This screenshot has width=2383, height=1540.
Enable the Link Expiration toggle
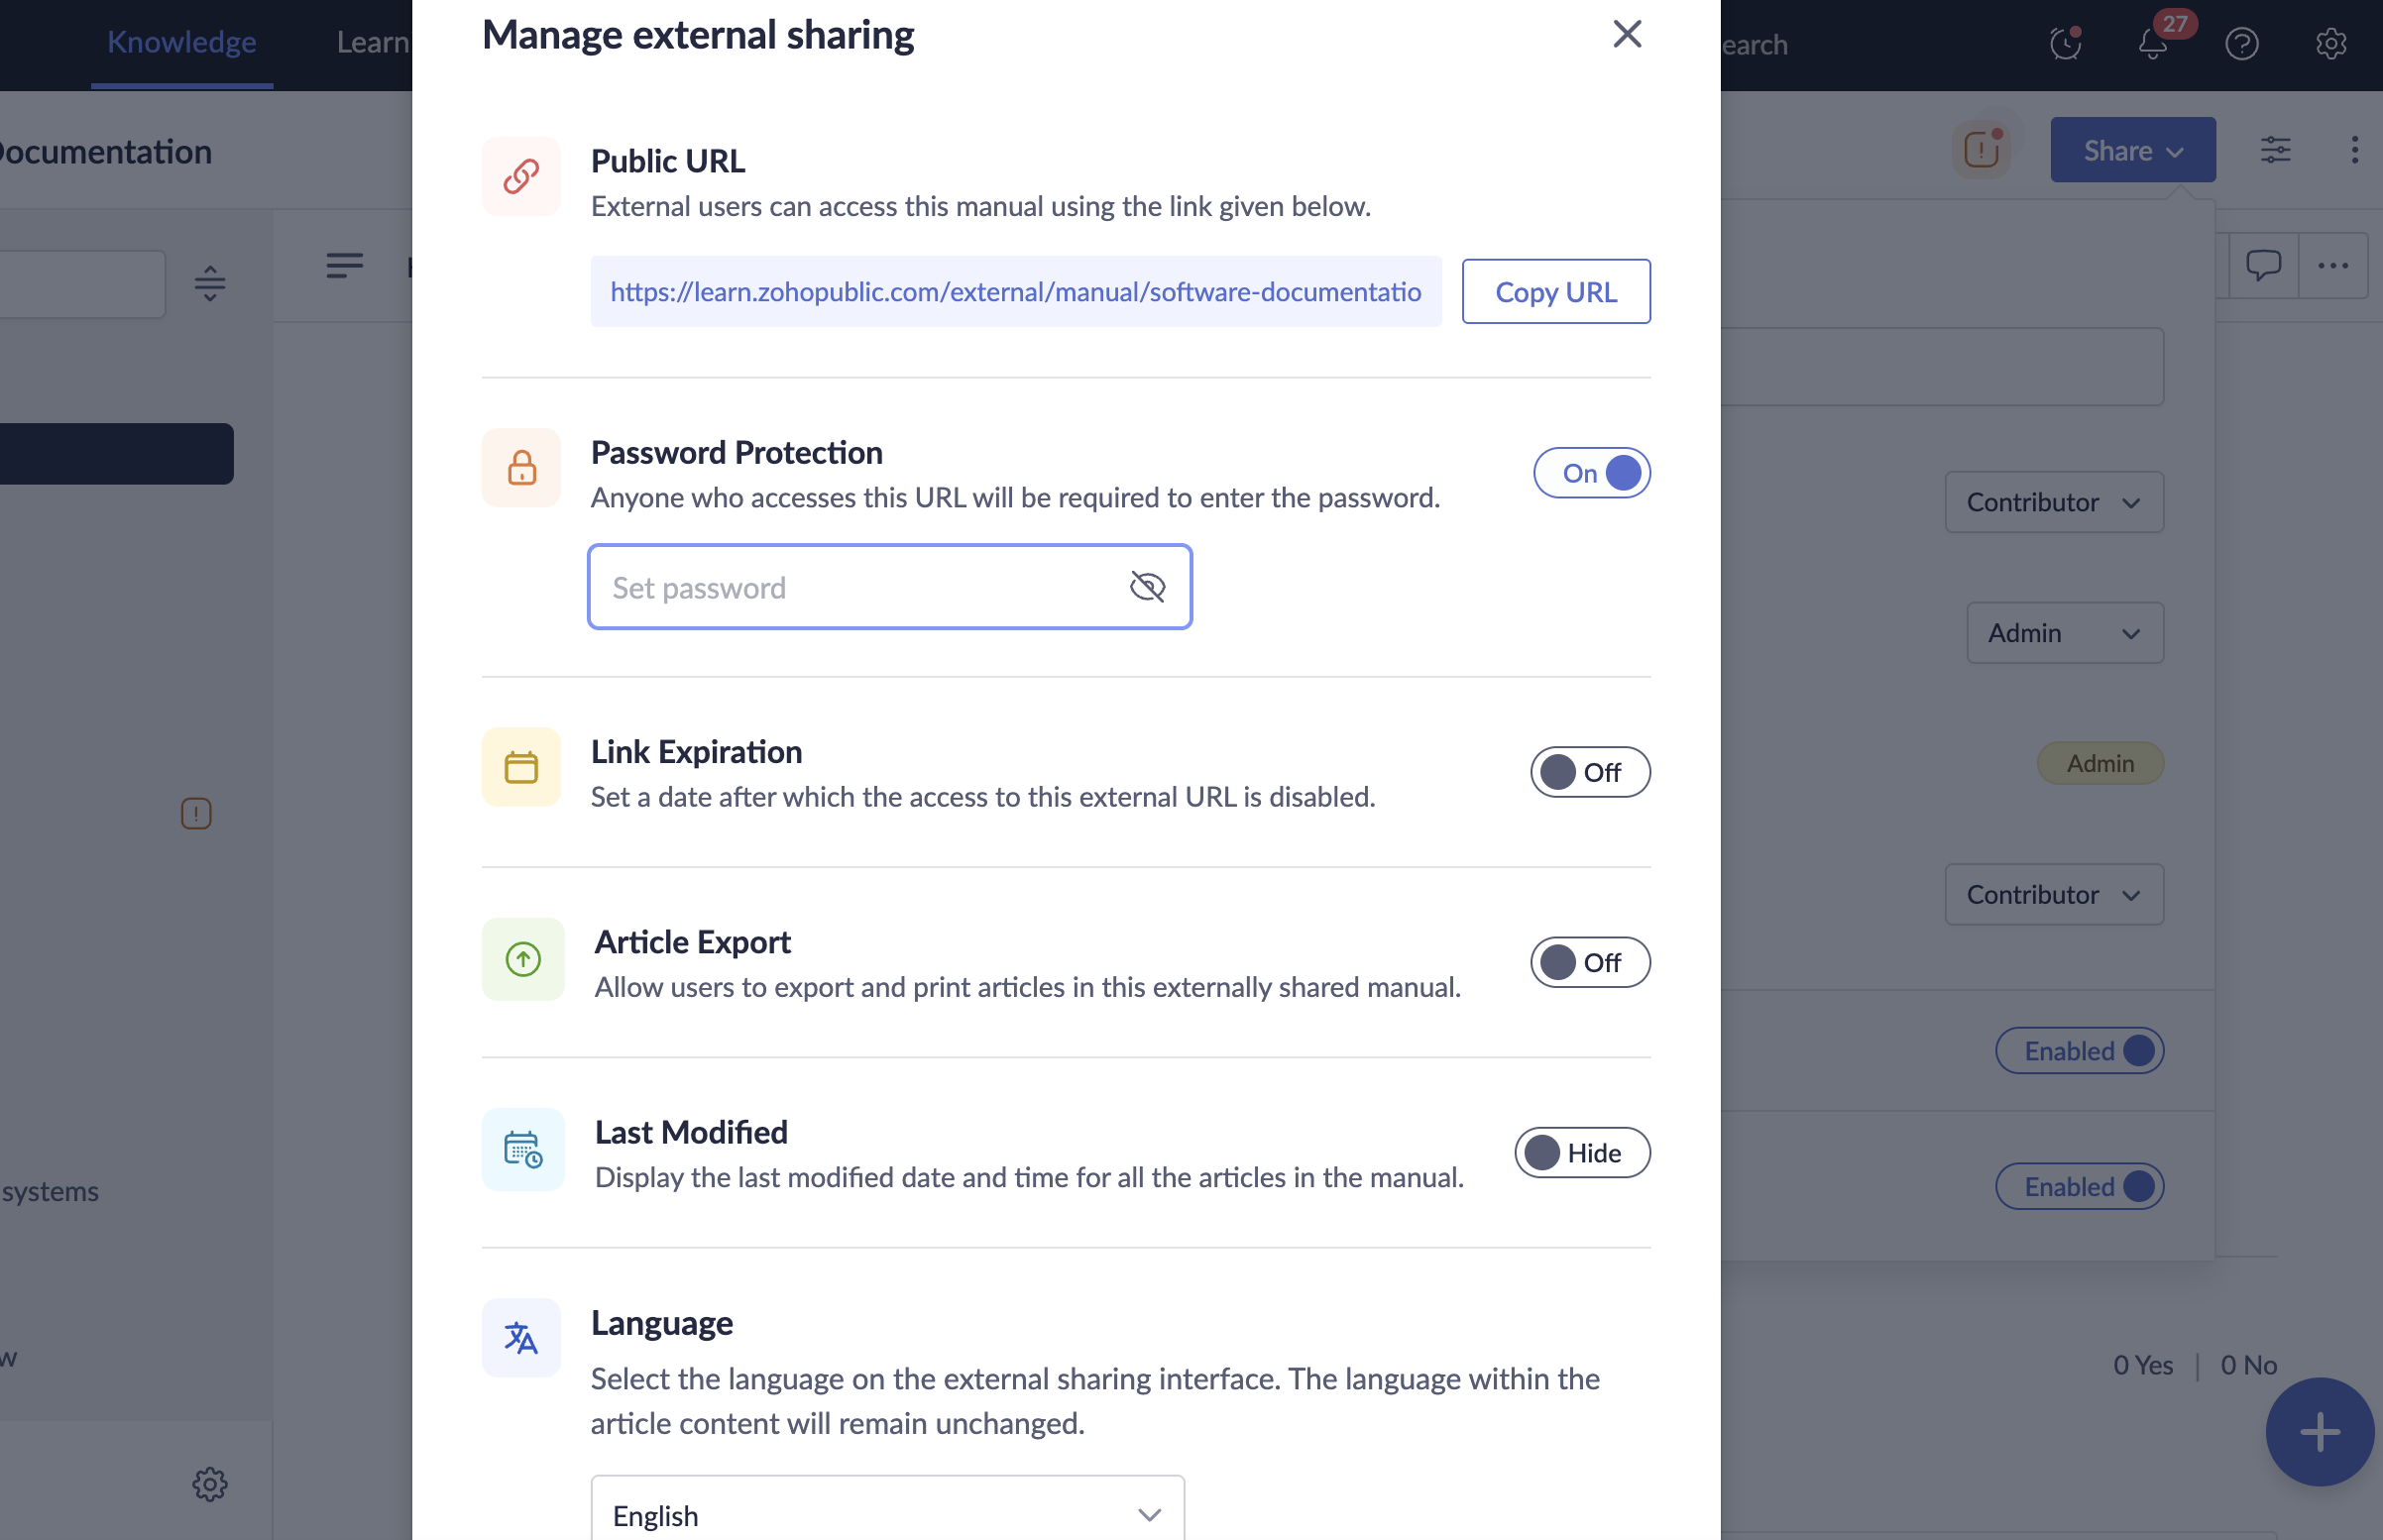(x=1589, y=772)
